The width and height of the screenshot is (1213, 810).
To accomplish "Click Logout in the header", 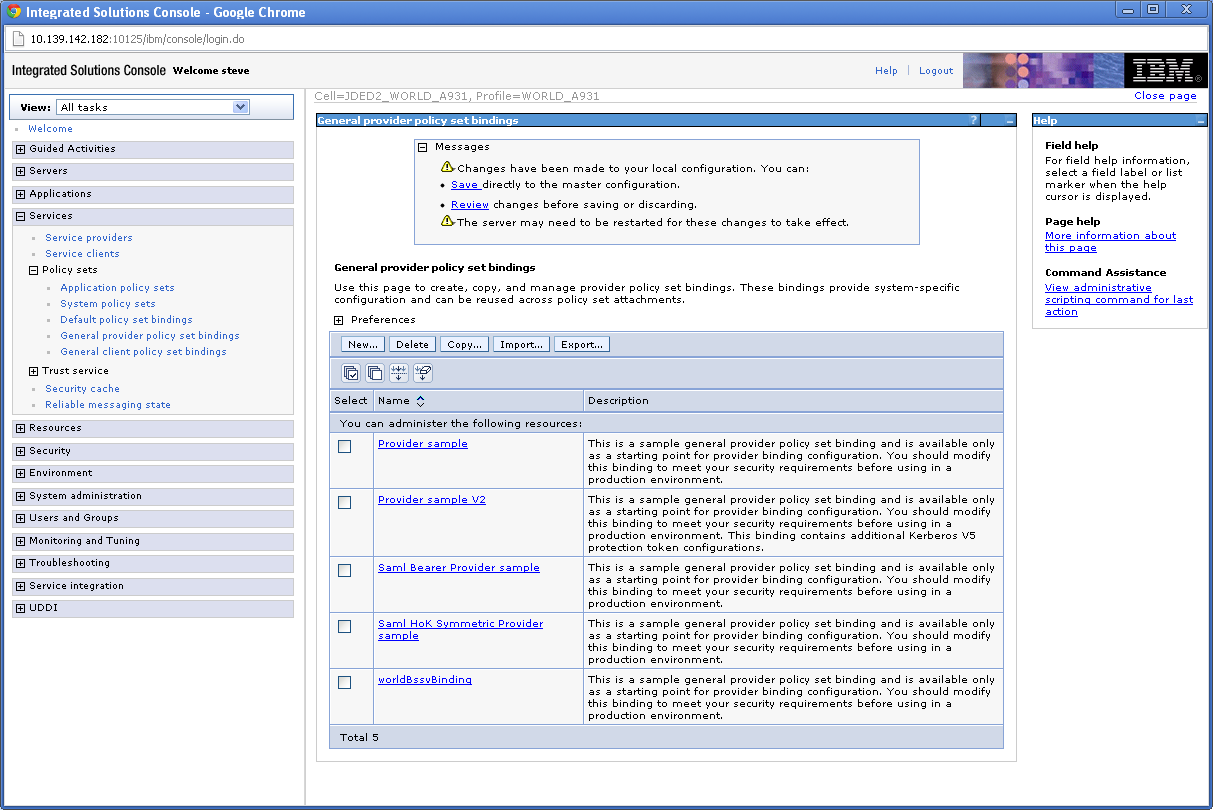I will [x=936, y=71].
